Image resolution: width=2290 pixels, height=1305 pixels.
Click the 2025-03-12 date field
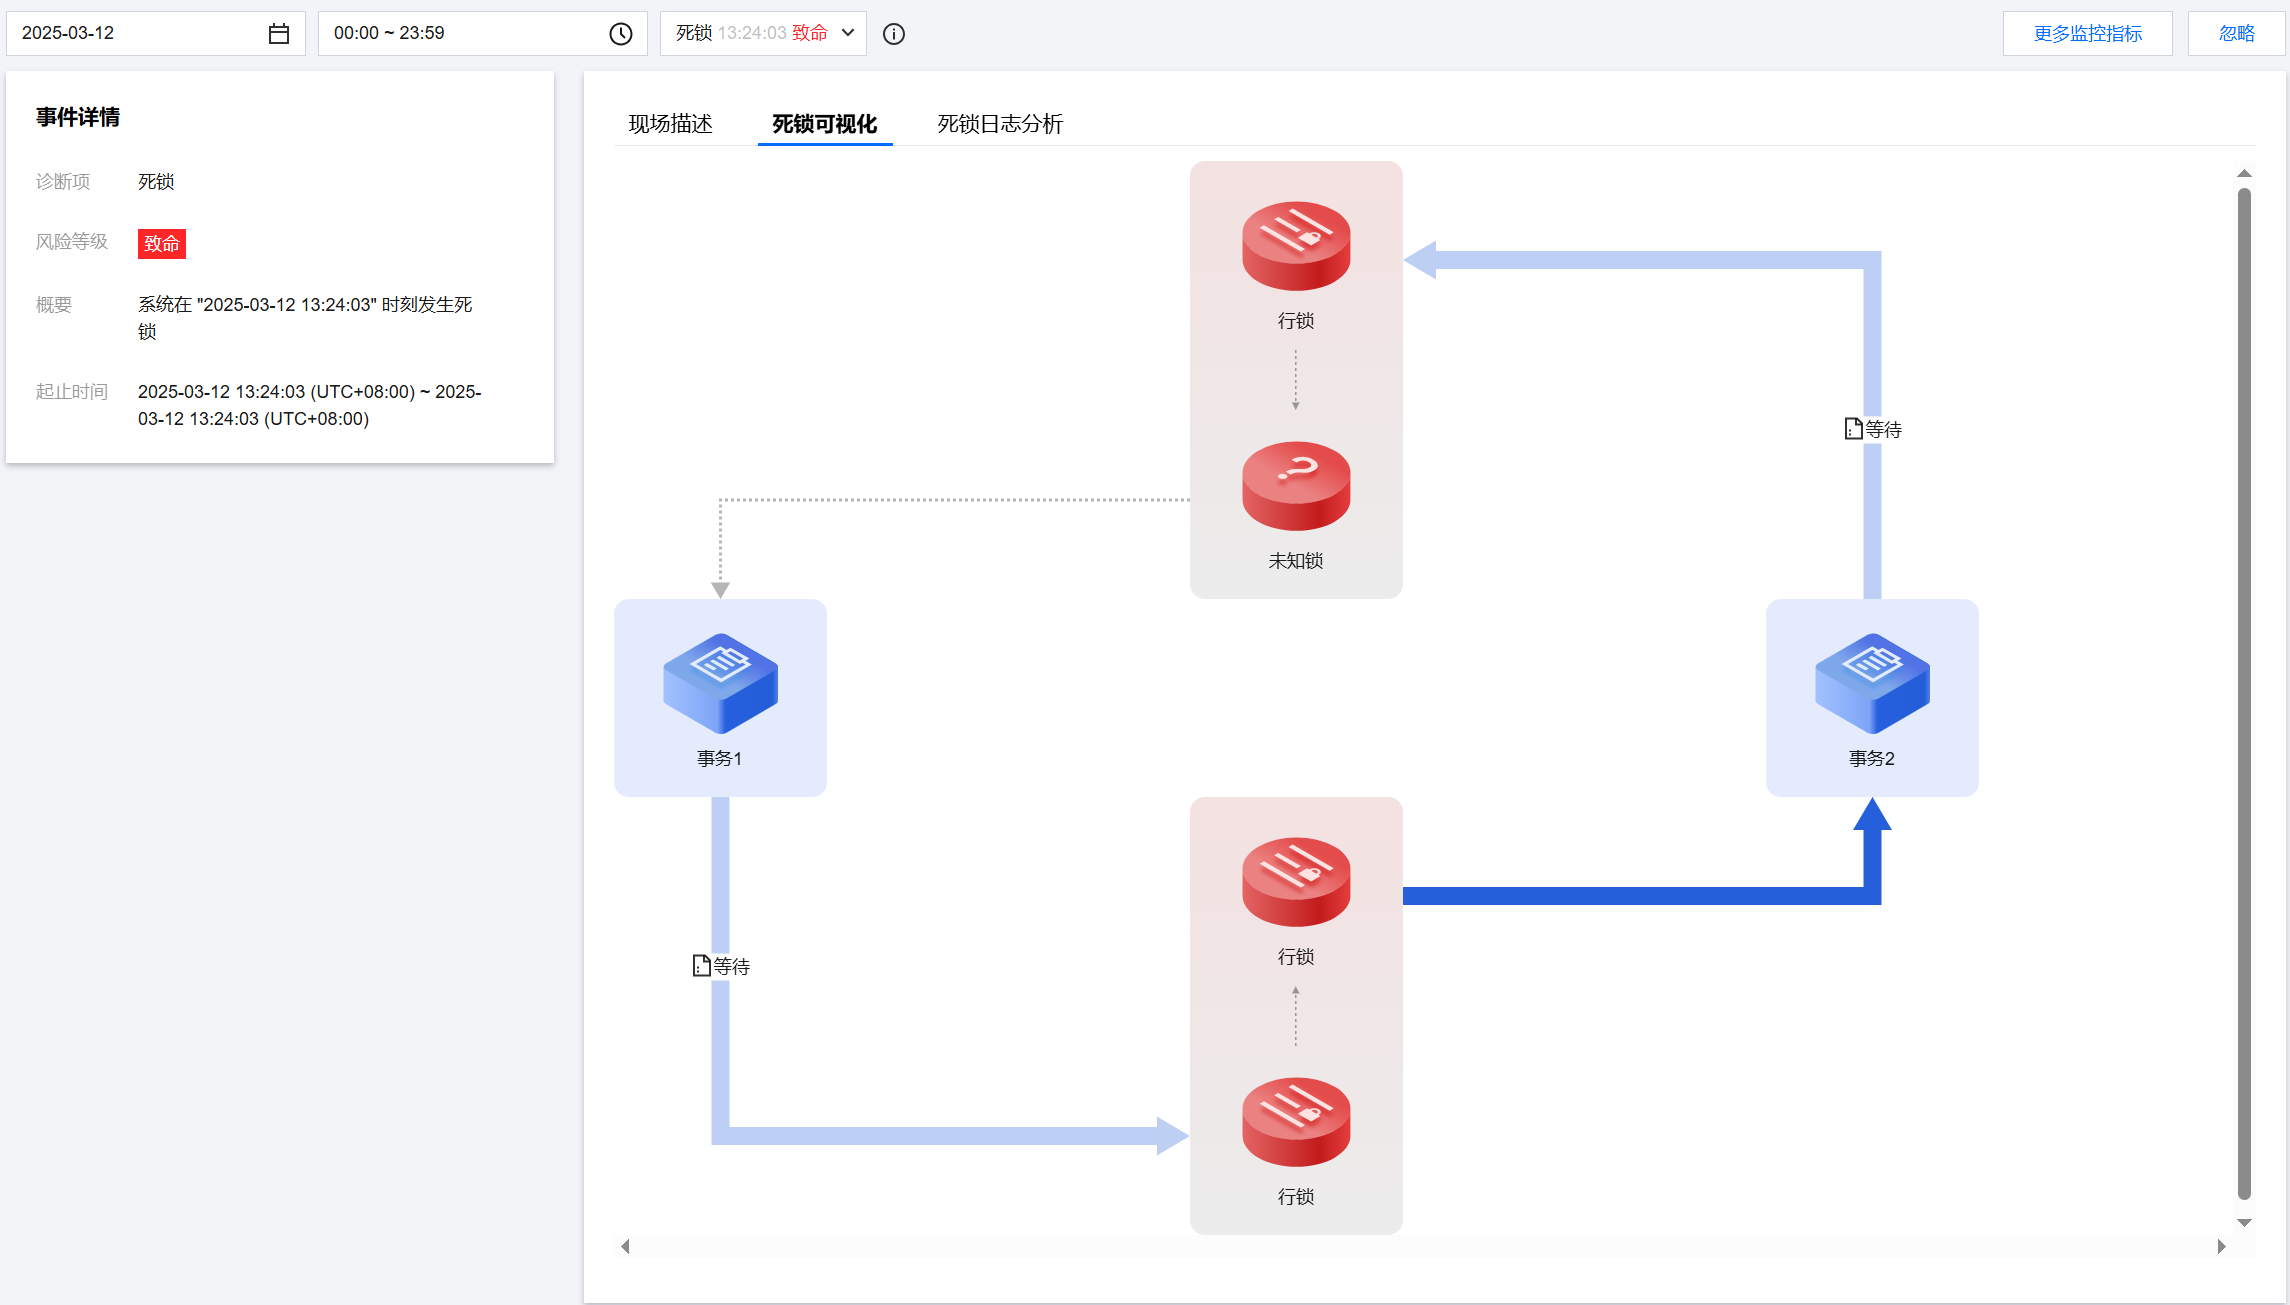pos(156,34)
